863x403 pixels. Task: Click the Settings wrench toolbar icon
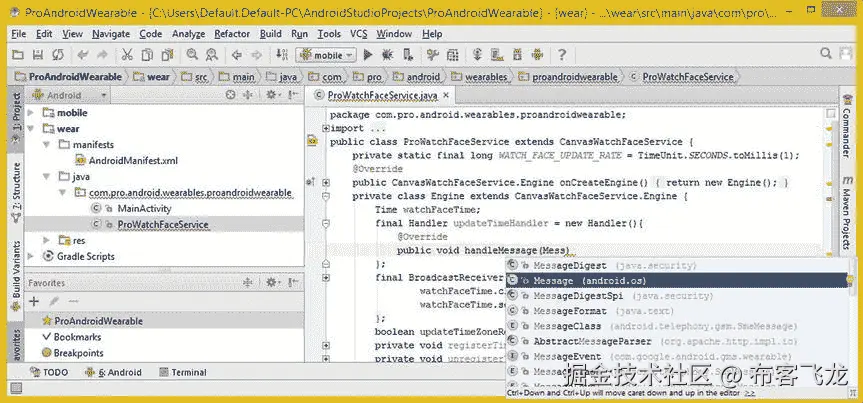(x=433, y=55)
